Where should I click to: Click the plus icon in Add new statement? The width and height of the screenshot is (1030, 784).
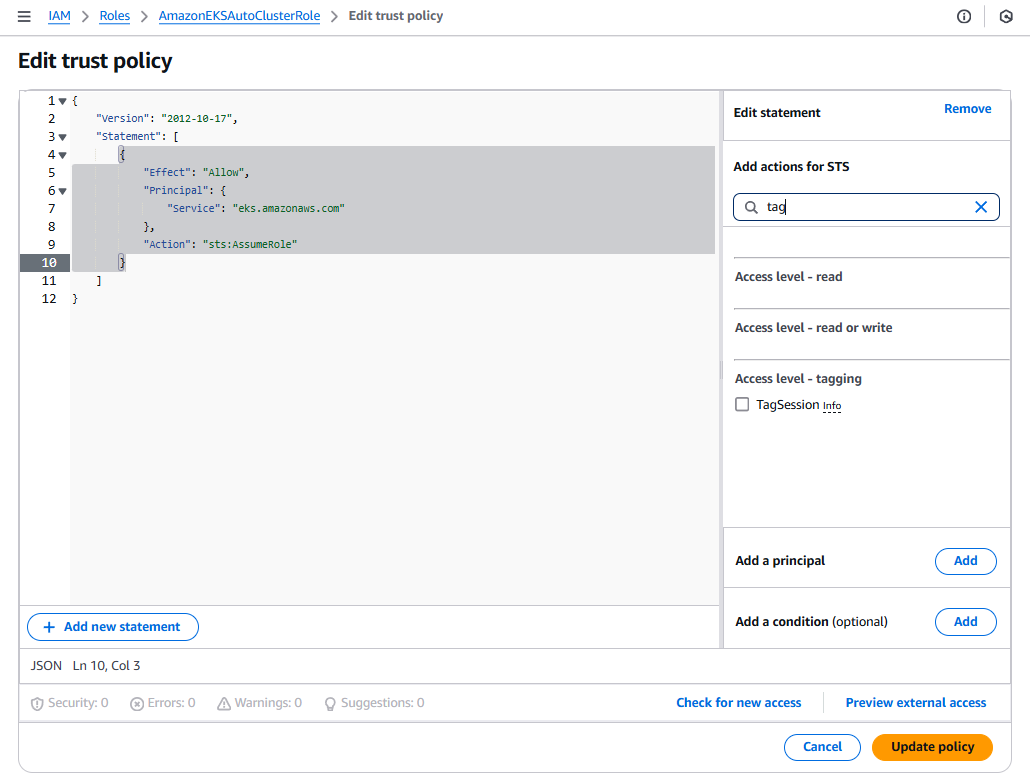coord(49,628)
